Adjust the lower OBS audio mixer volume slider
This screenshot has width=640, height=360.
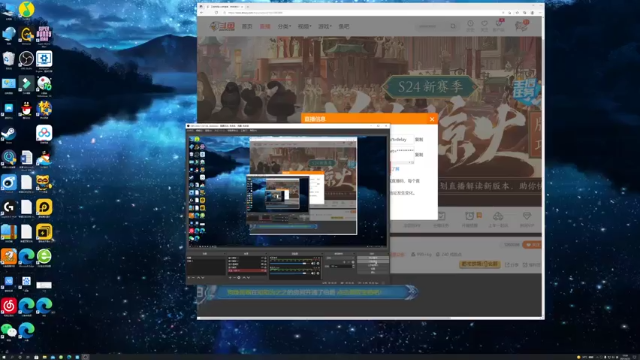[289, 273]
